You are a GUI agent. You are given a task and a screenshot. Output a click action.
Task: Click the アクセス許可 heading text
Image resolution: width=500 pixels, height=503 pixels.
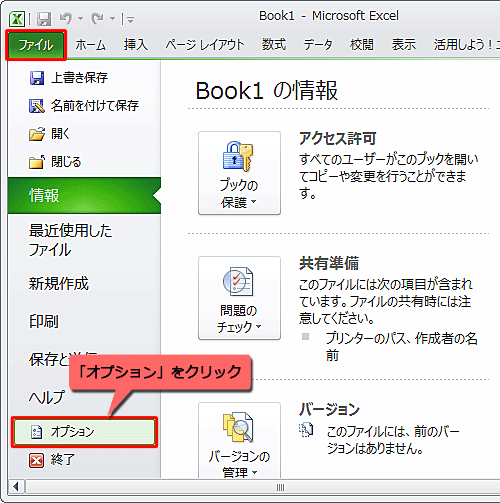pyautogui.click(x=337, y=138)
